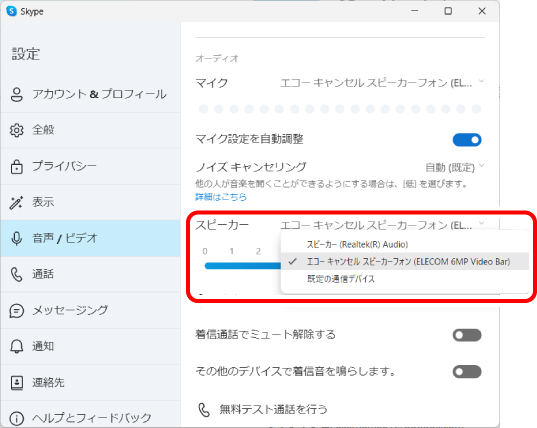Switch to 表示 settings
537x428 pixels.
click(x=90, y=202)
